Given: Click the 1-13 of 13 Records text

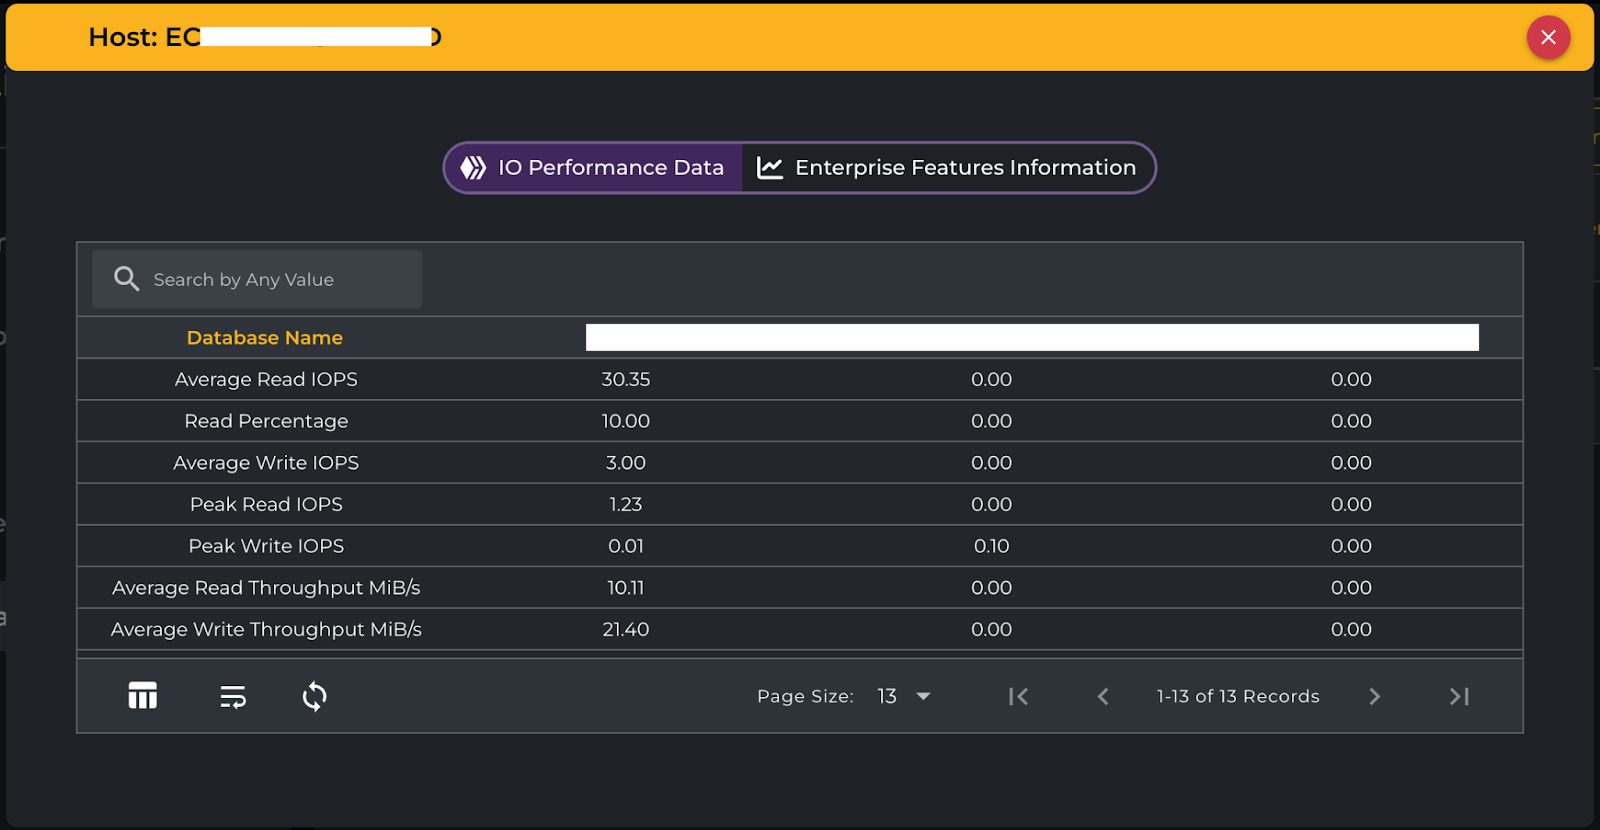Looking at the screenshot, I should (x=1238, y=696).
